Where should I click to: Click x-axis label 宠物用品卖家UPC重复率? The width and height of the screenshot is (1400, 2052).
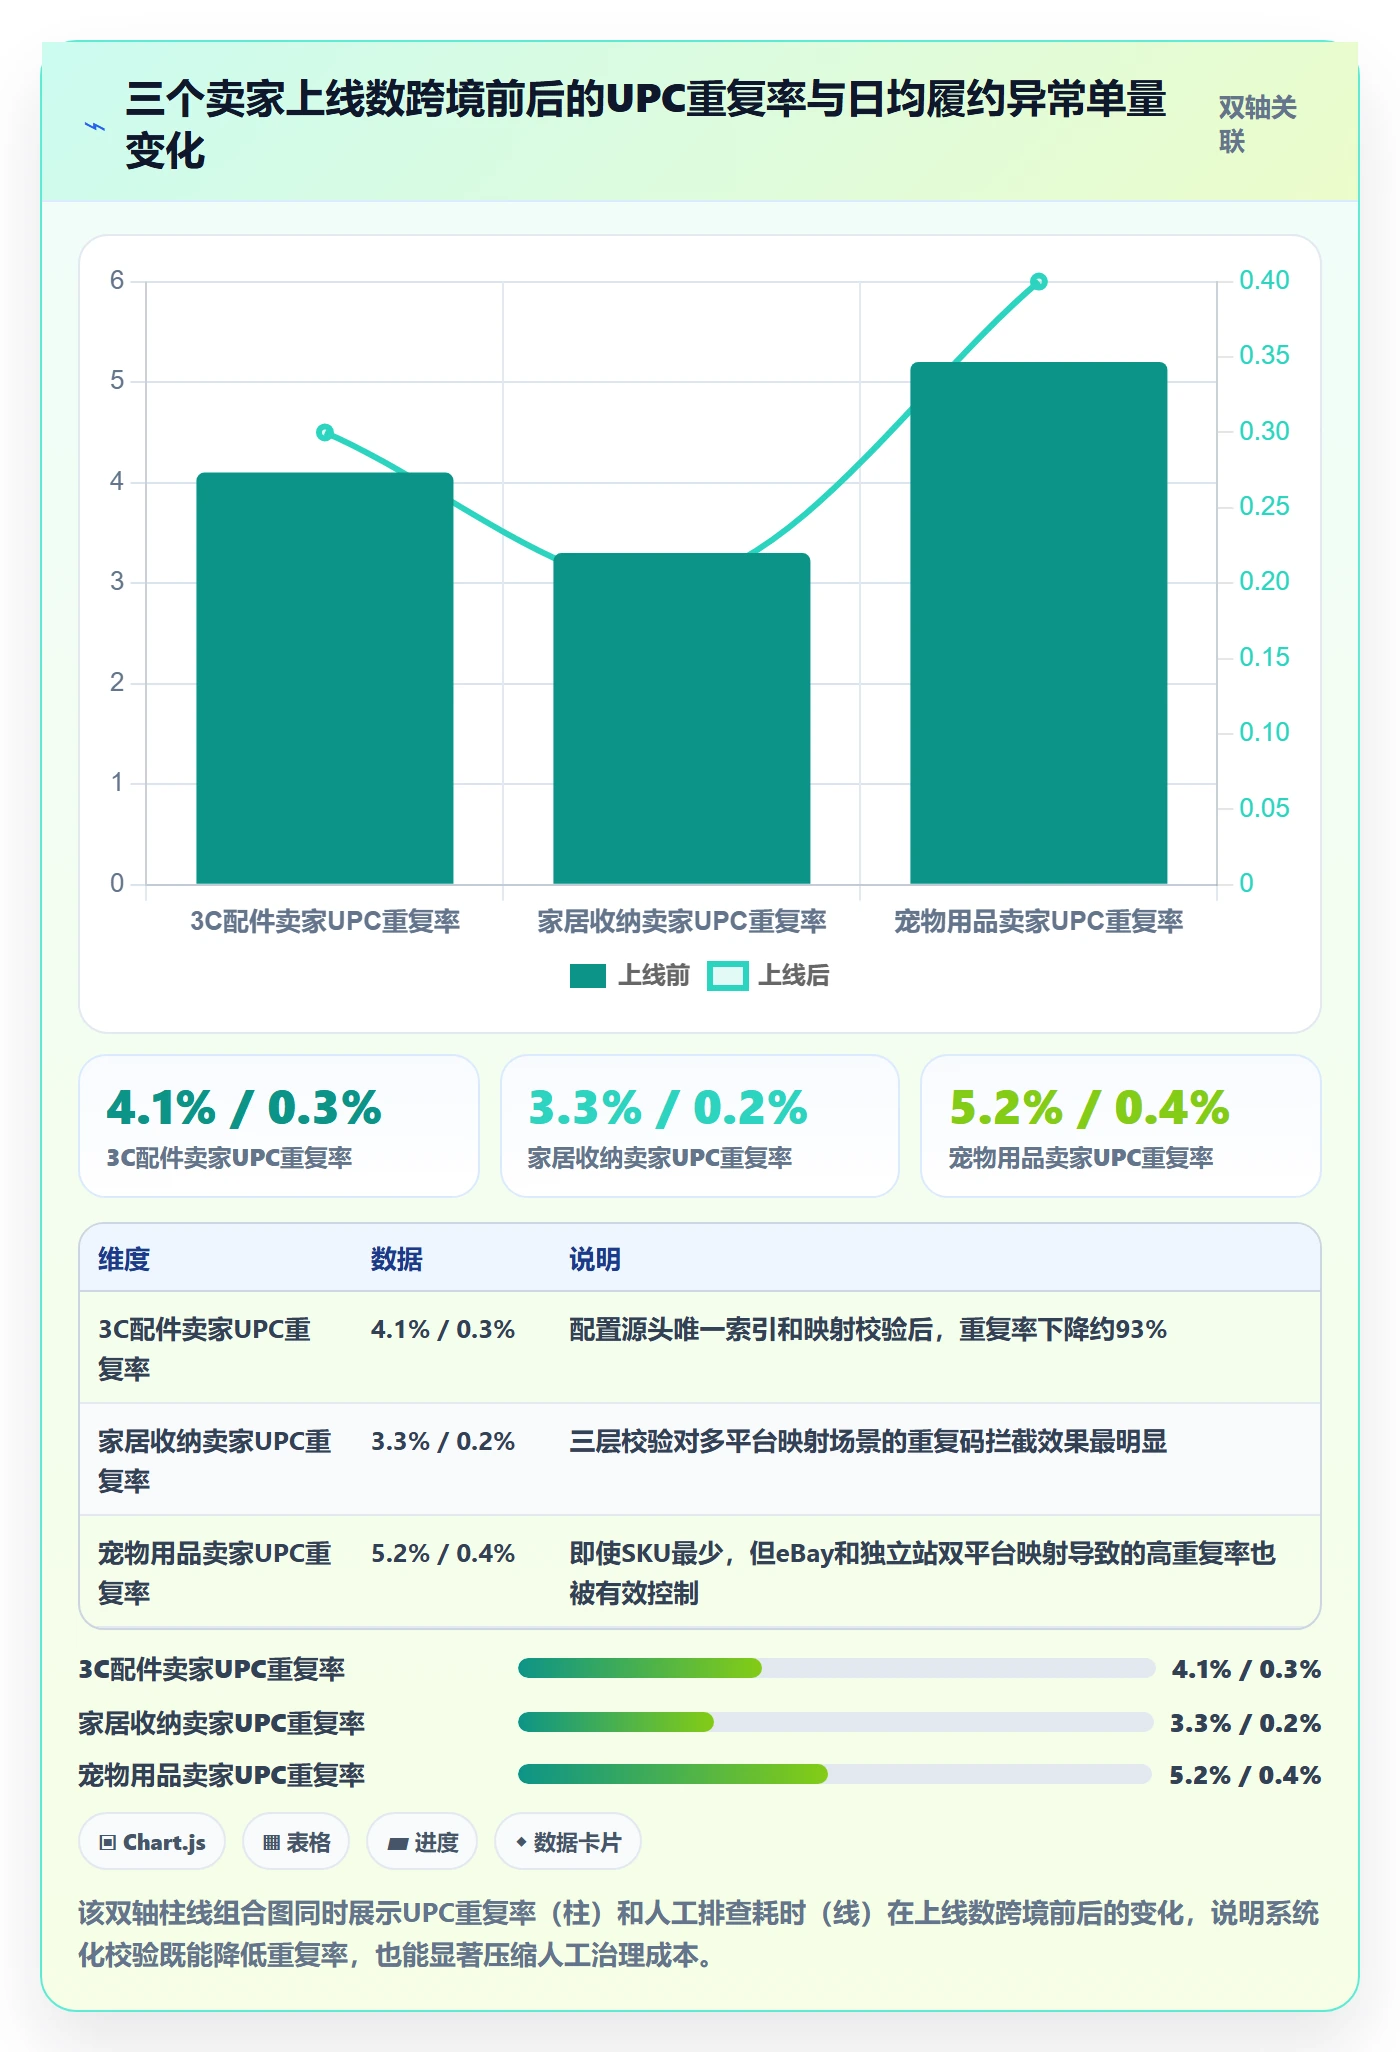tap(1039, 921)
